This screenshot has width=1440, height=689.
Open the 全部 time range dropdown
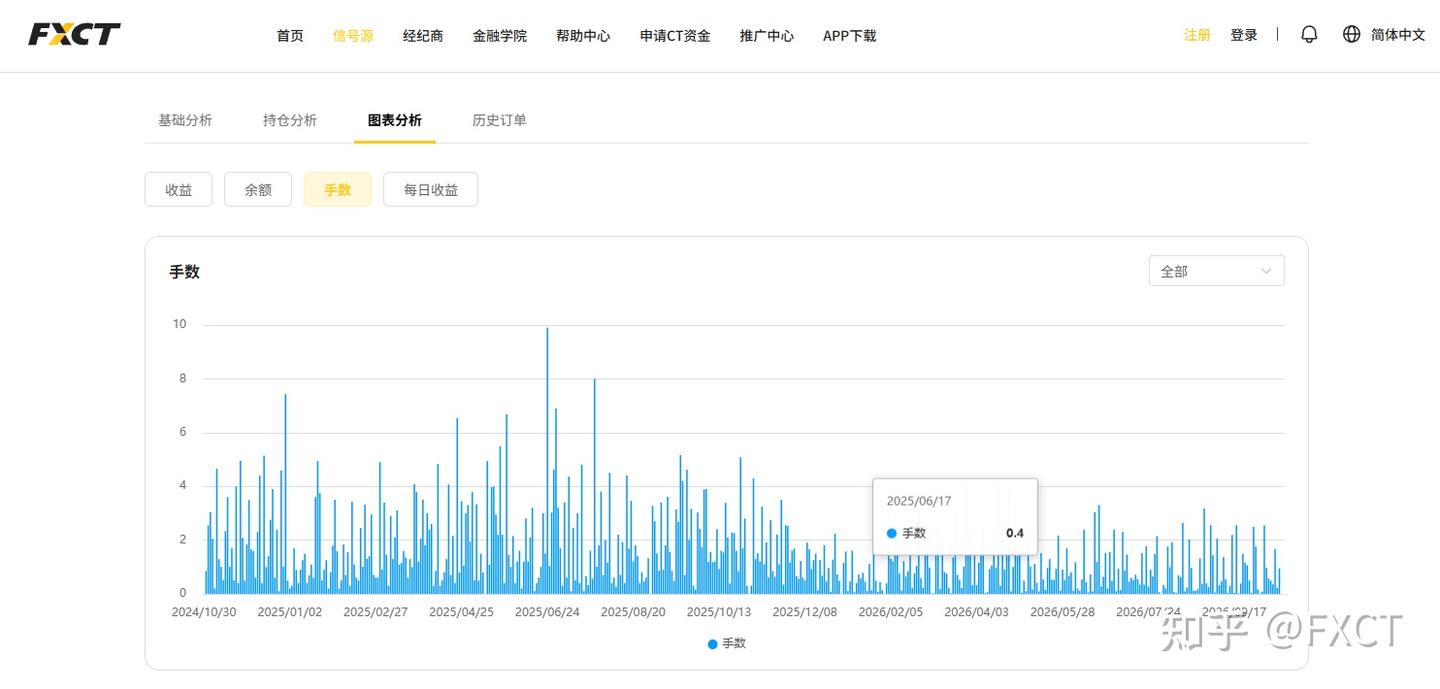[1216, 271]
